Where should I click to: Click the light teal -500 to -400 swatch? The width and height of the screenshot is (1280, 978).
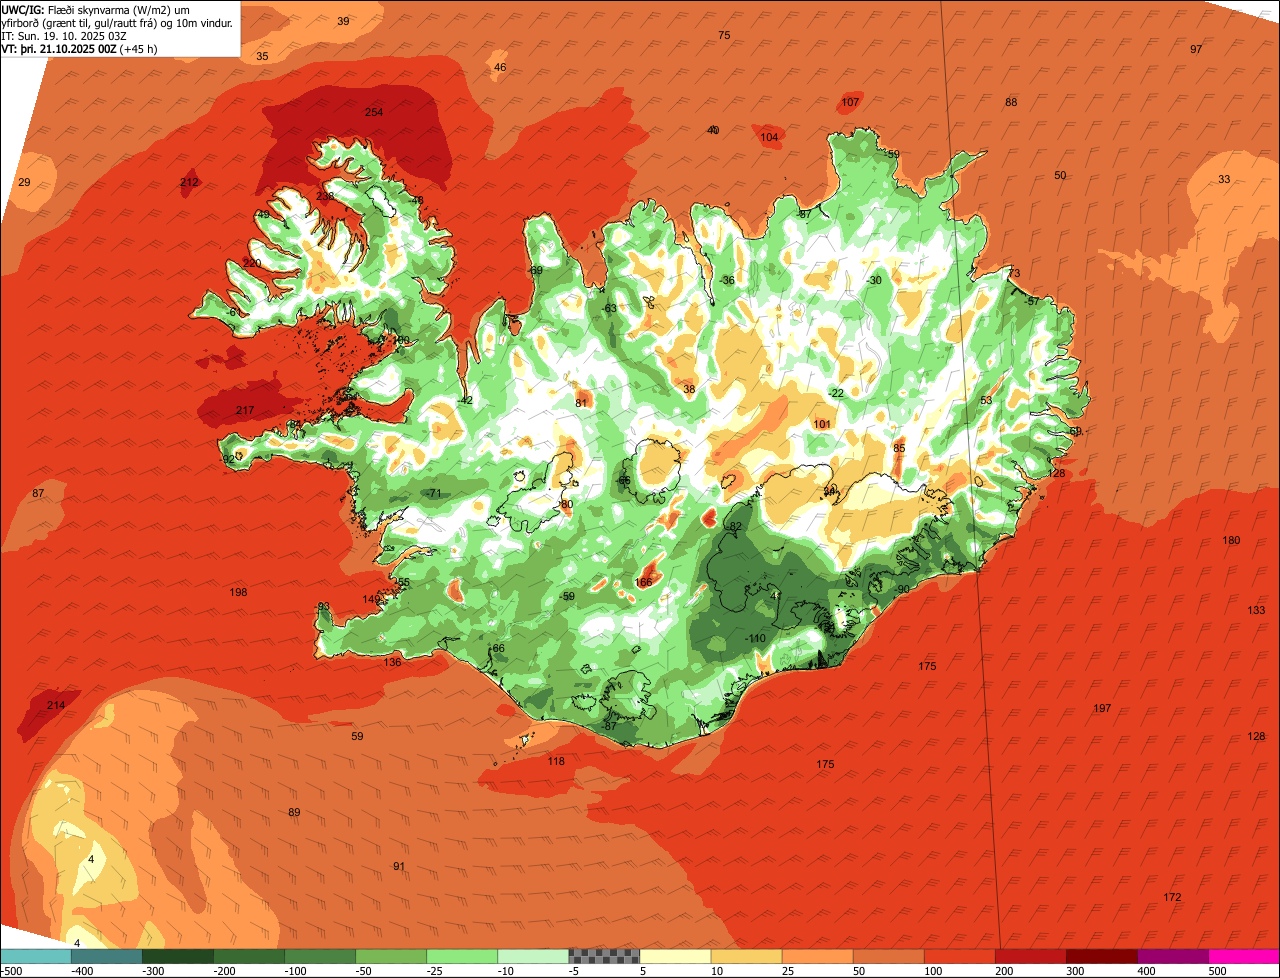point(36,956)
